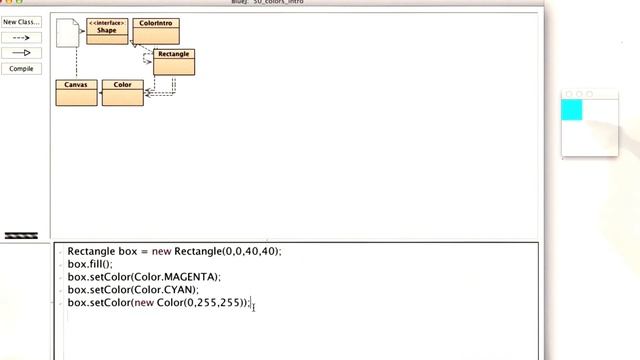Click the canvas window title bar

click(590, 94)
